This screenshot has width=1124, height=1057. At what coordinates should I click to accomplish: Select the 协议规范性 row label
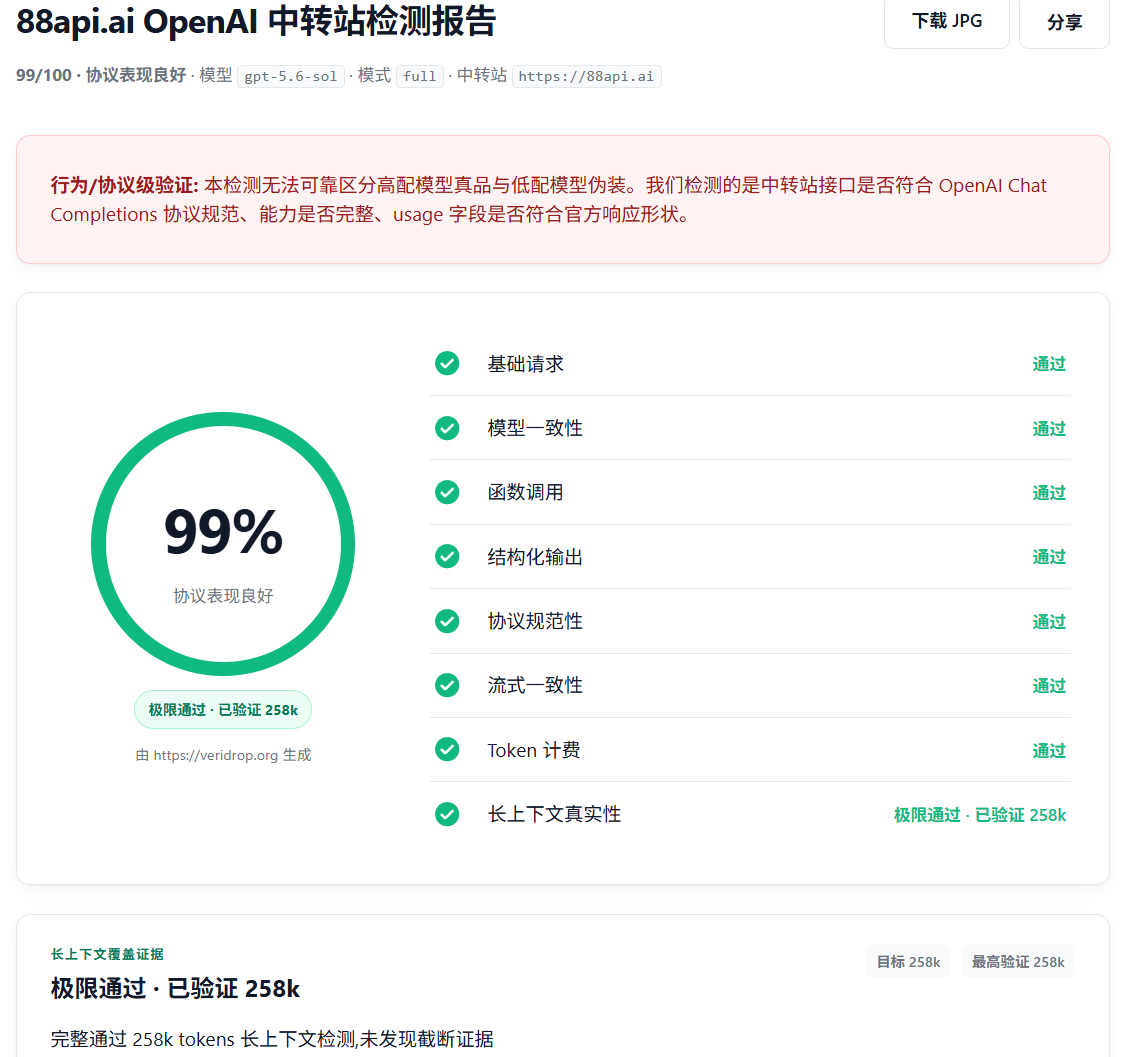click(x=535, y=621)
